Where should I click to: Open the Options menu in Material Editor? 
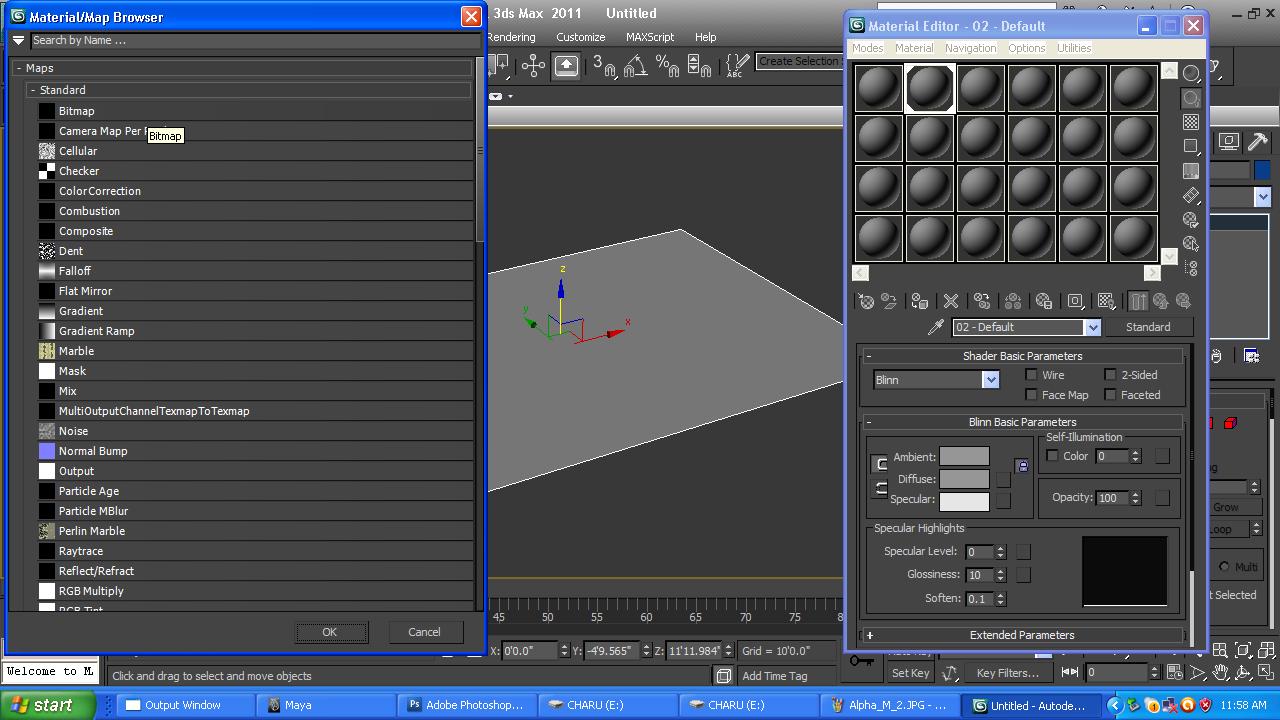click(1026, 47)
